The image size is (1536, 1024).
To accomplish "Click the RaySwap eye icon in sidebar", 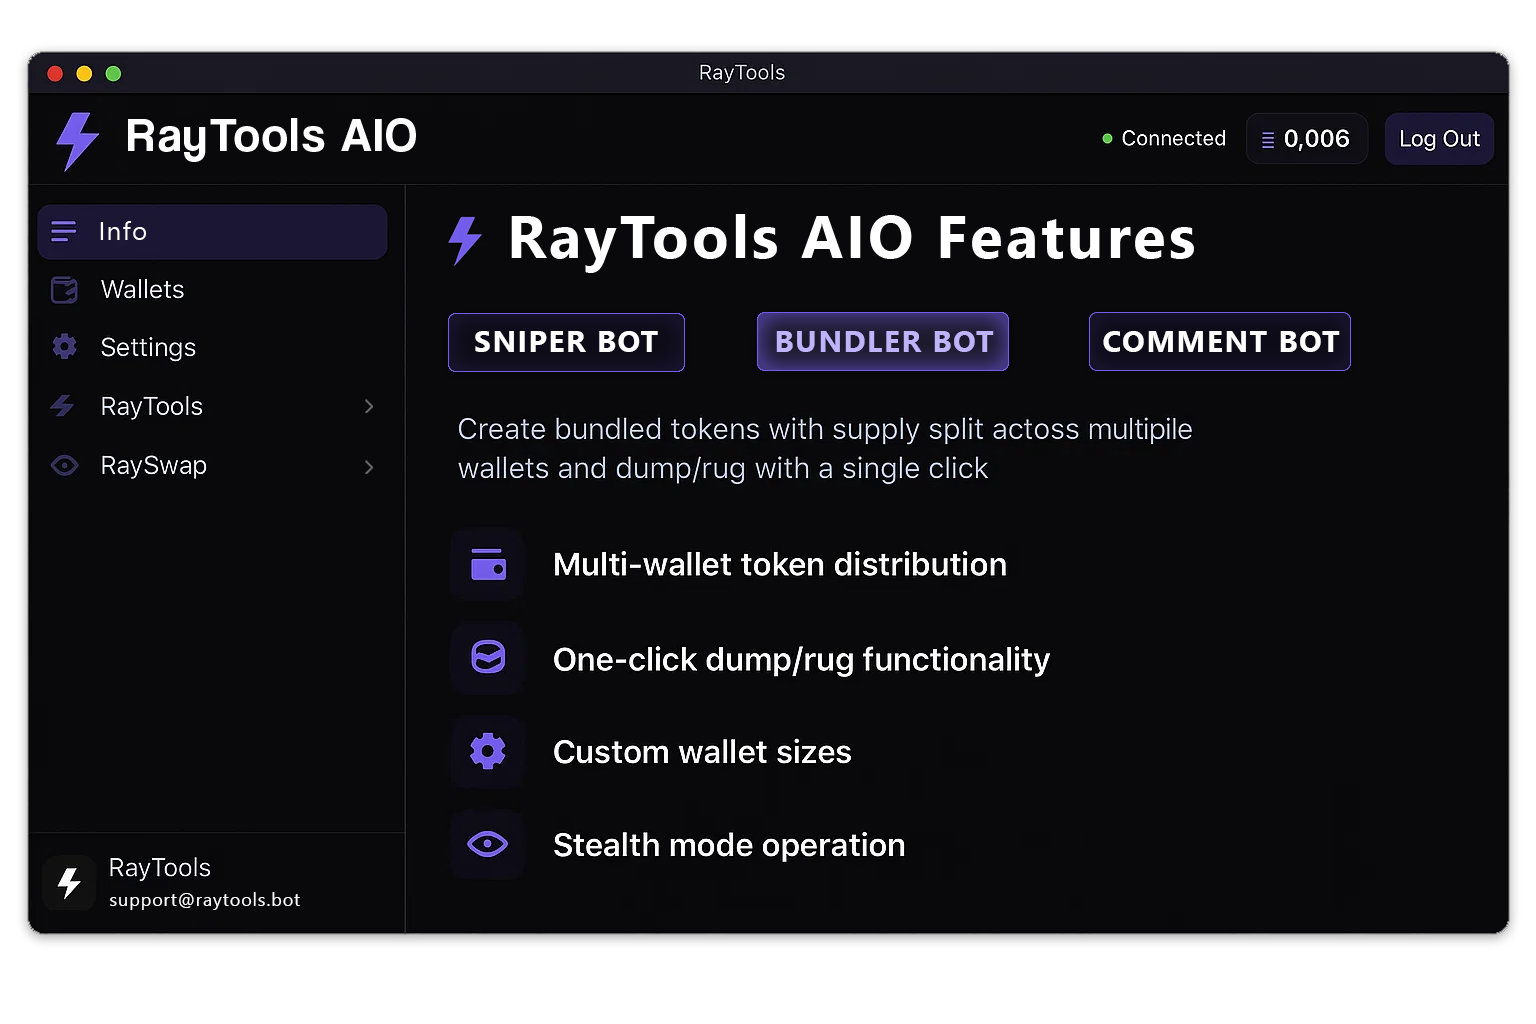I will coord(65,466).
